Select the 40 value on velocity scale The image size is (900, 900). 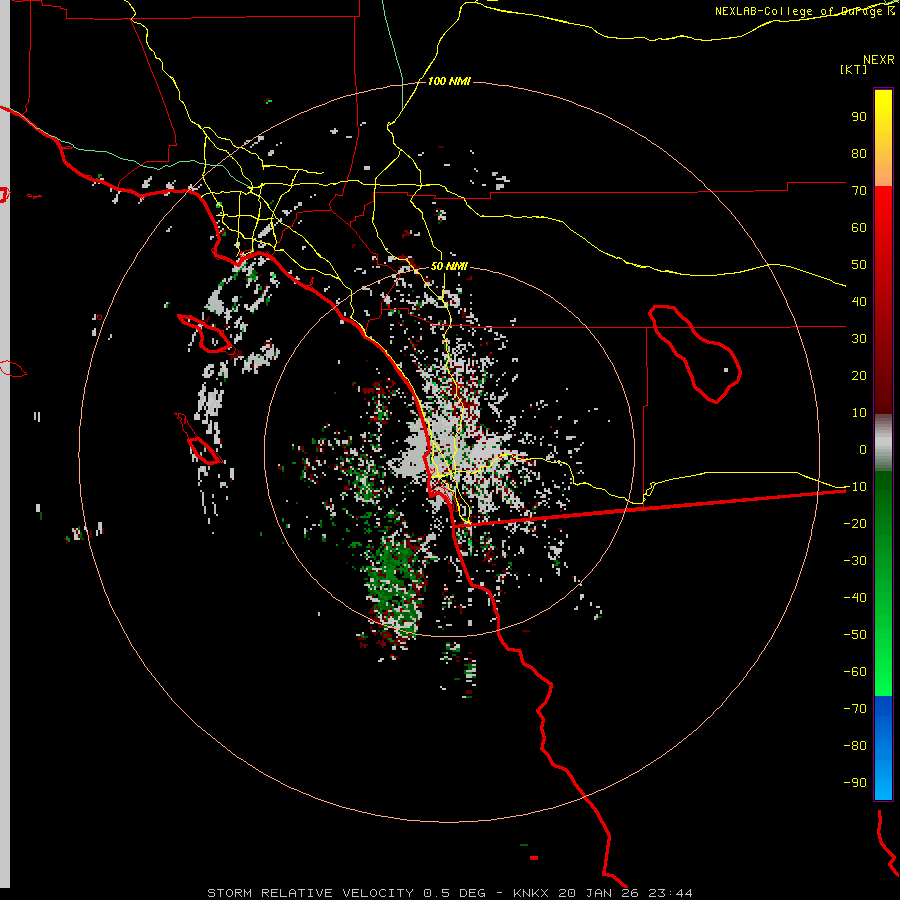(x=859, y=302)
